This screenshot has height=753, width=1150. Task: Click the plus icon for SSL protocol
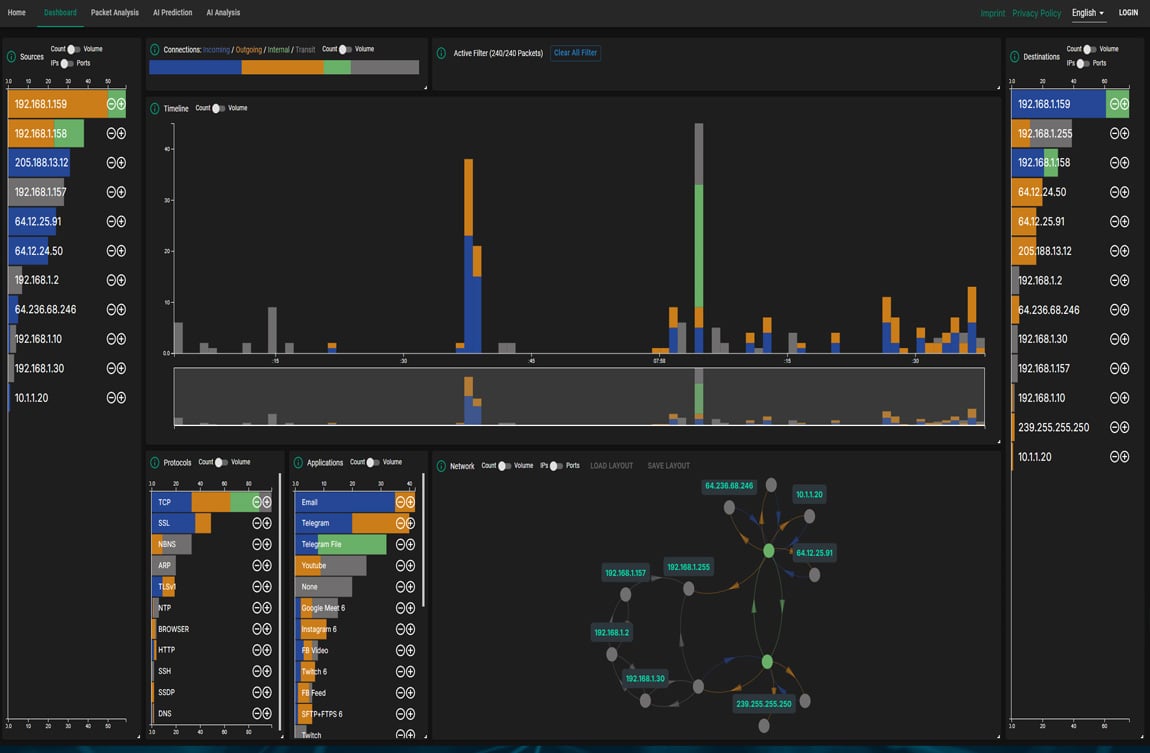[x=267, y=523]
